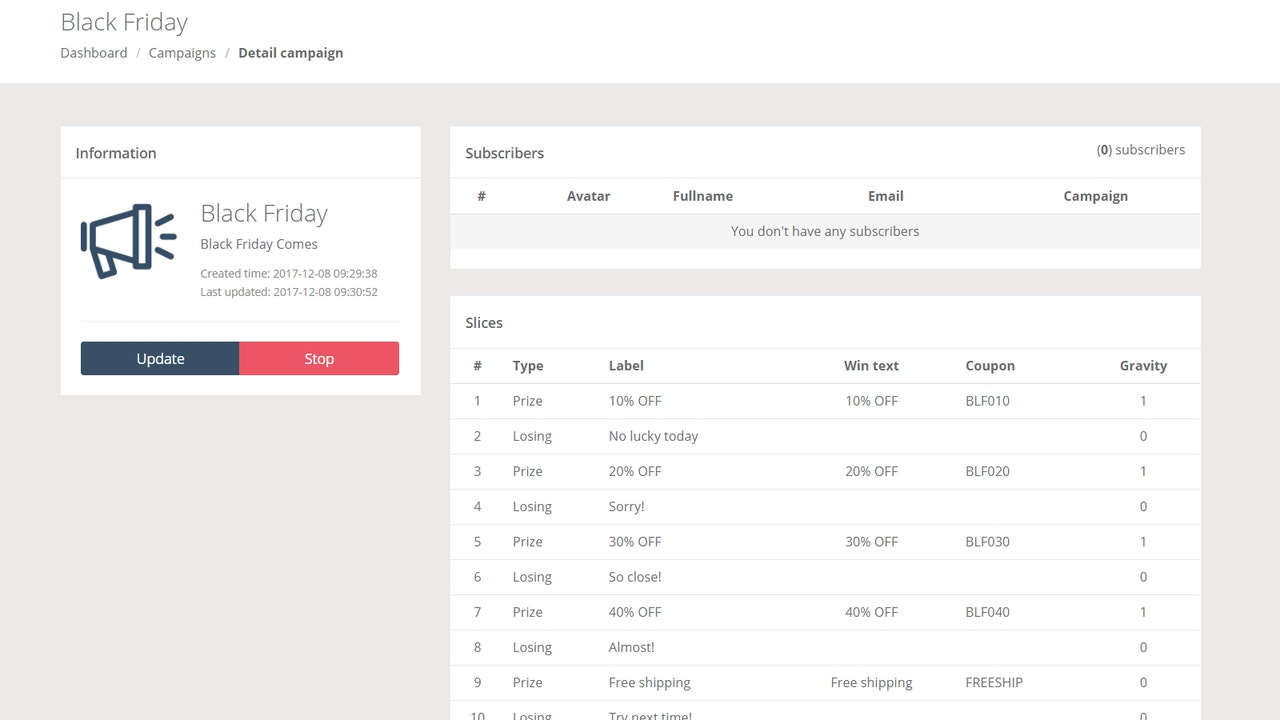This screenshot has height=720, width=1280.
Task: Click the (0) subscribers count
Action: click(1141, 150)
